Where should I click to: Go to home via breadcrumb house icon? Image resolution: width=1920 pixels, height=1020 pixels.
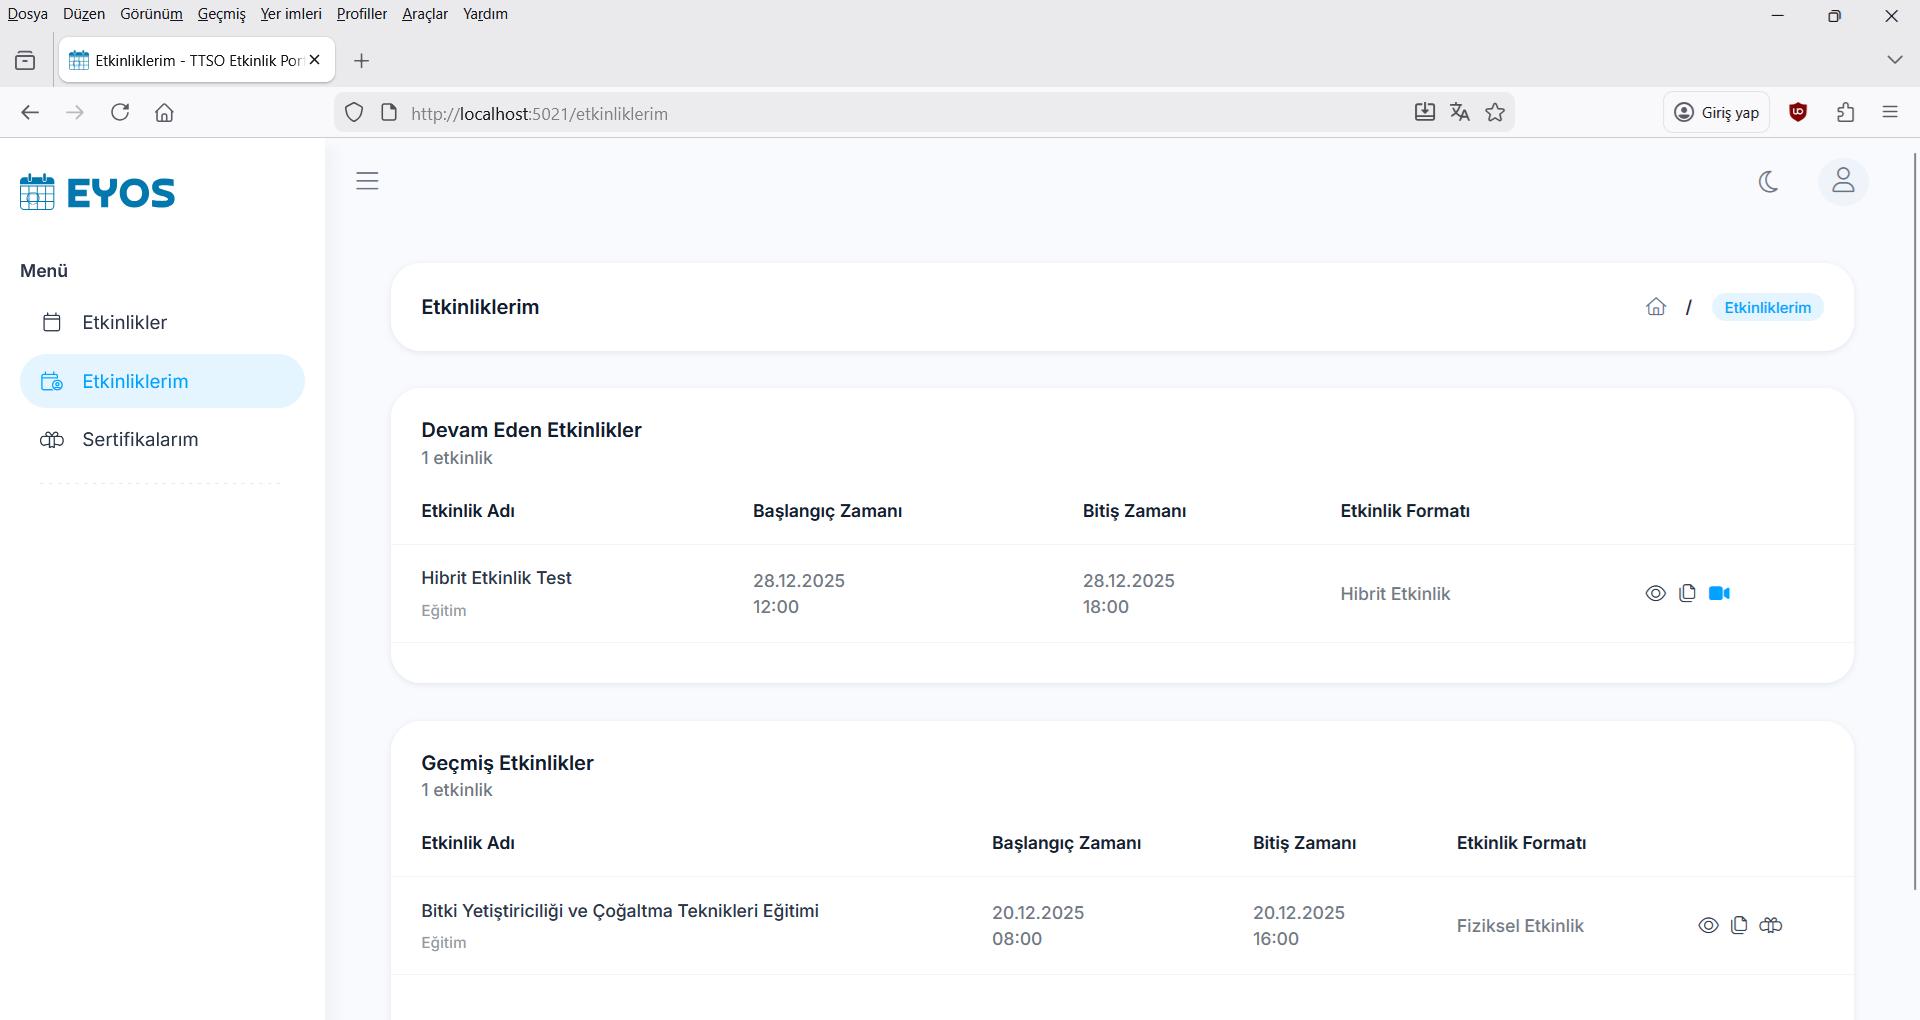(1656, 307)
